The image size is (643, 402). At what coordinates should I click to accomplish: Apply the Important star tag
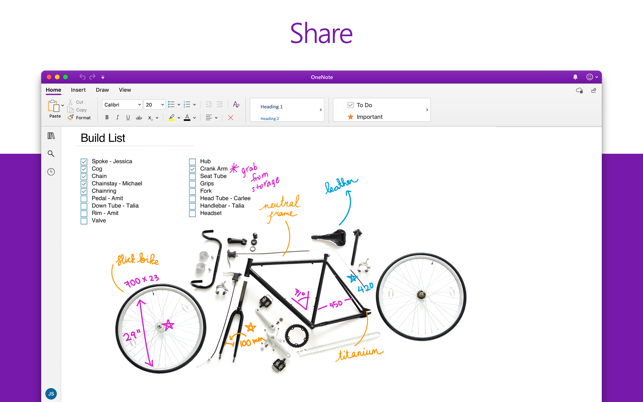tap(365, 117)
